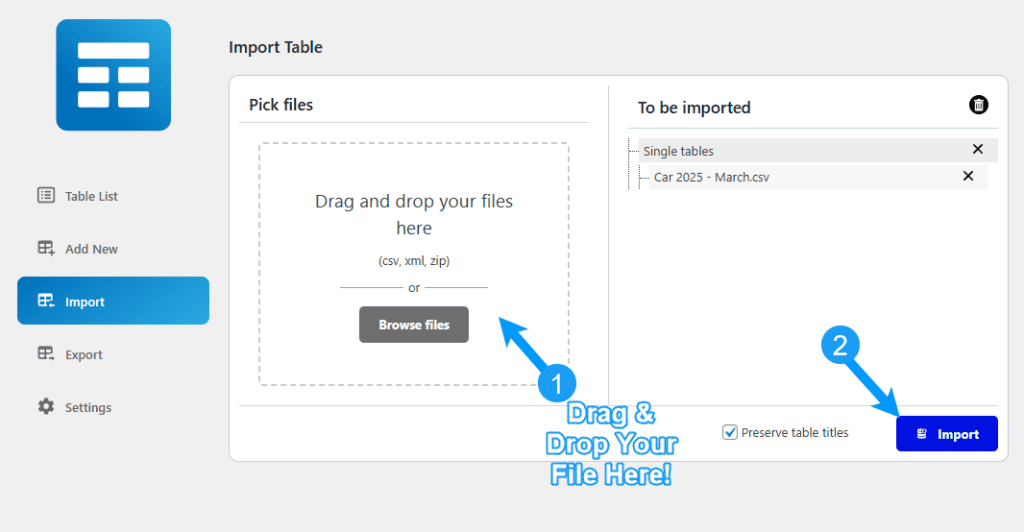The image size is (1024, 532).
Task: Click the table plugin logo icon
Action: click(x=113, y=75)
